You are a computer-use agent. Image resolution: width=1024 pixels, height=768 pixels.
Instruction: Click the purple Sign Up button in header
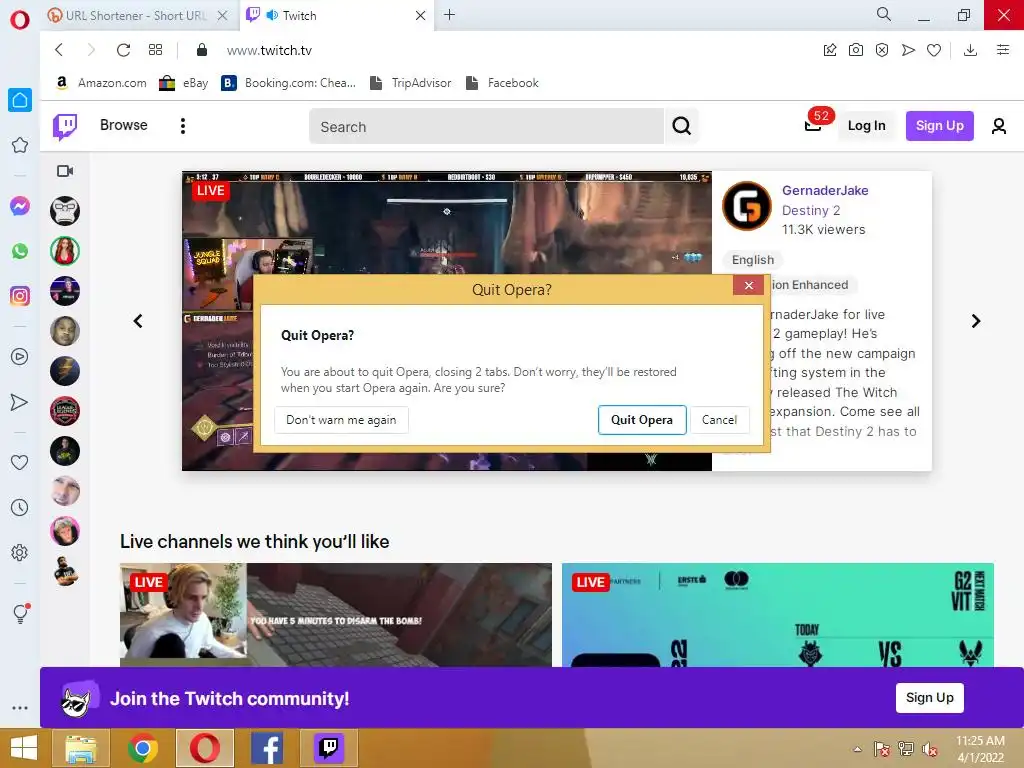pos(939,126)
